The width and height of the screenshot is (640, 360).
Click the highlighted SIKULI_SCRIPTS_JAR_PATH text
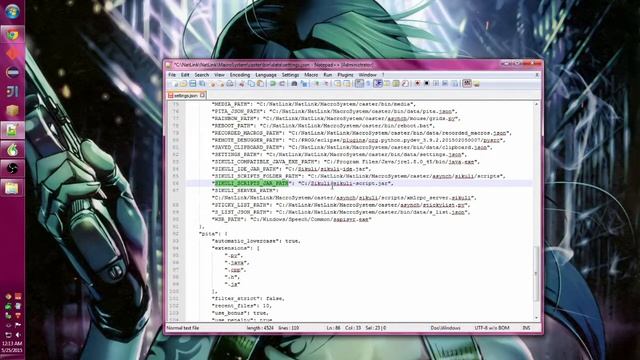pos(252,183)
